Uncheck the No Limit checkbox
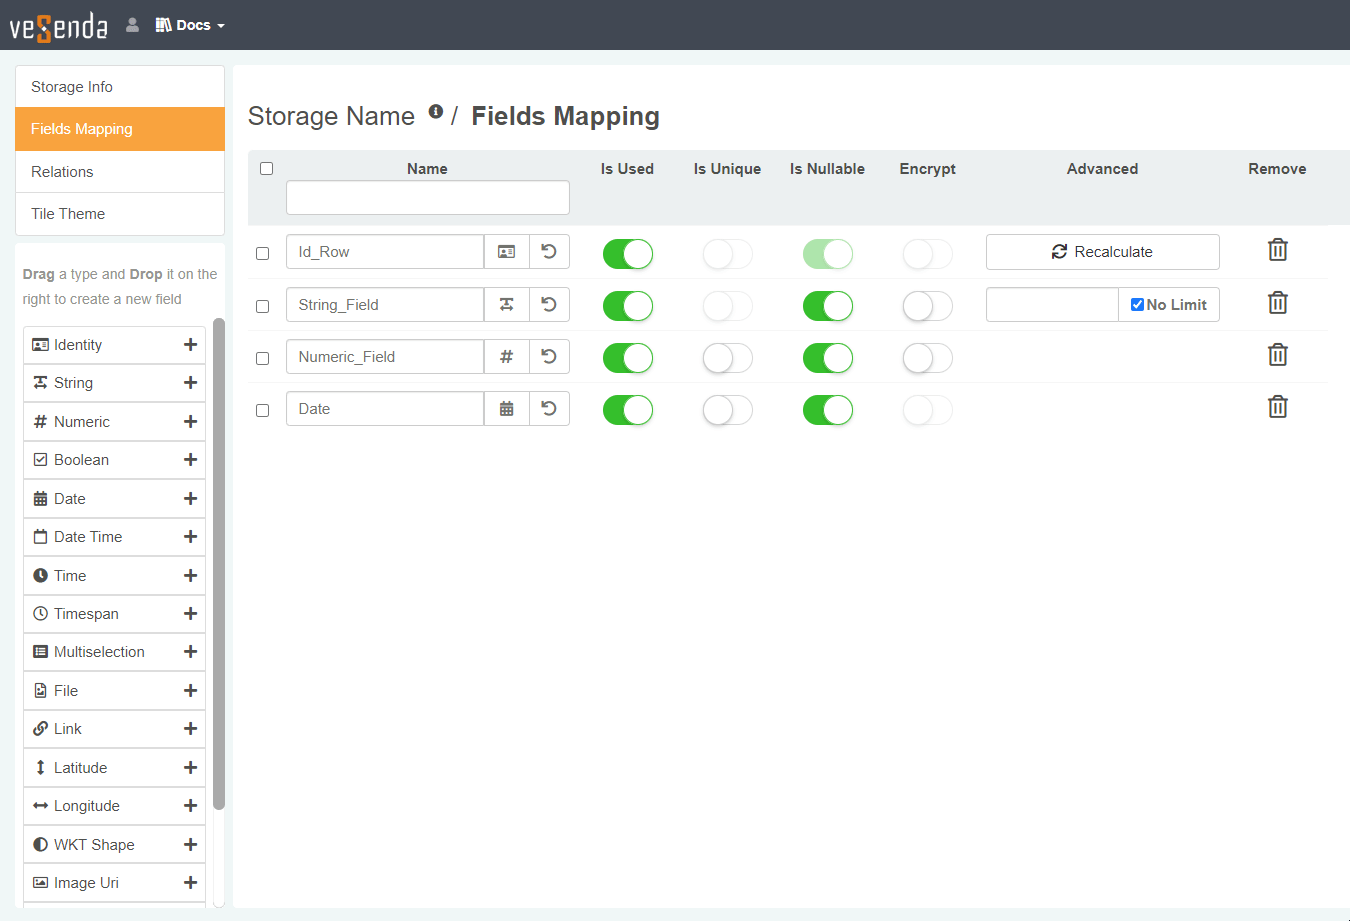Image resolution: width=1350 pixels, height=921 pixels. [x=1137, y=305]
